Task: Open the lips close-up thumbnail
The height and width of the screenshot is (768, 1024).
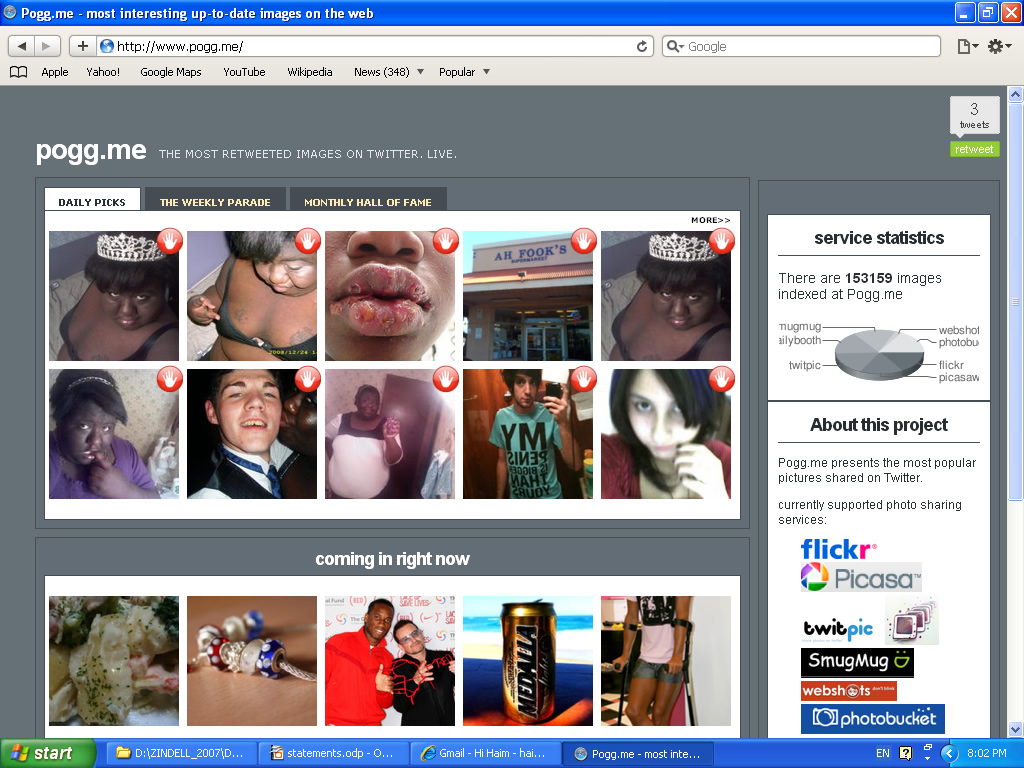Action: 390,296
